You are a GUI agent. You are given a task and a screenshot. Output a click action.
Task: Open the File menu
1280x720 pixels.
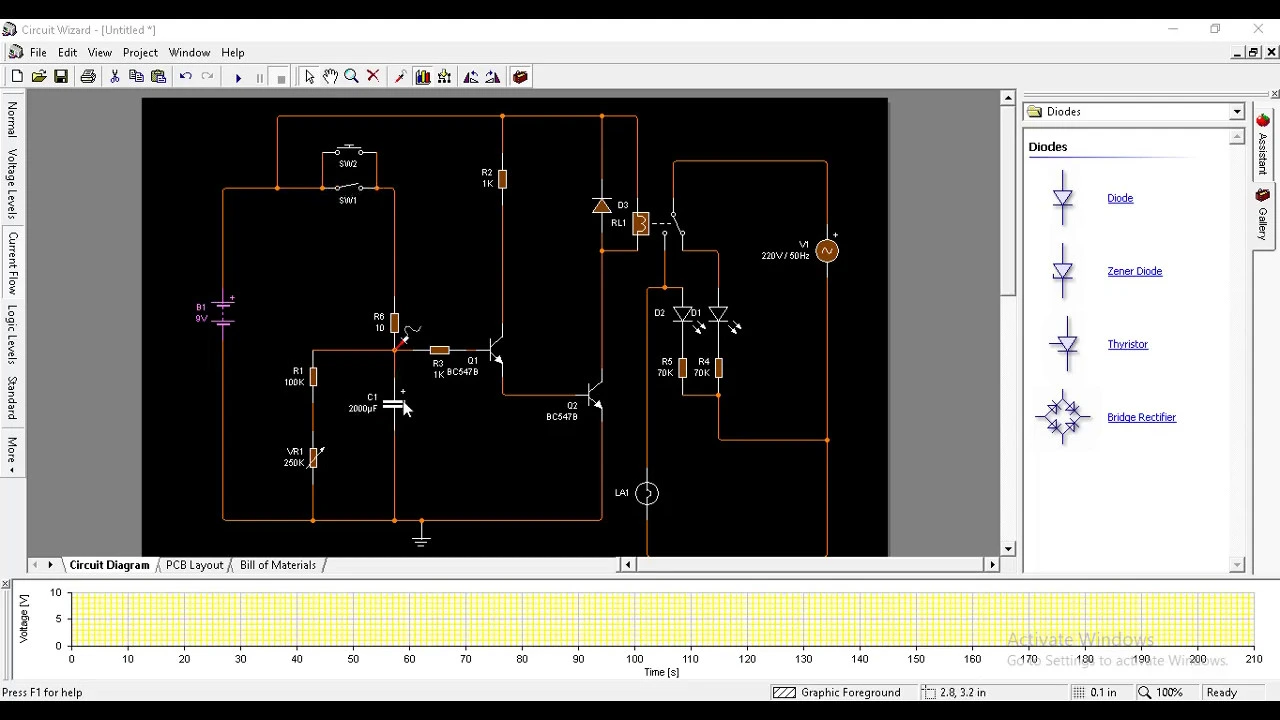38,52
